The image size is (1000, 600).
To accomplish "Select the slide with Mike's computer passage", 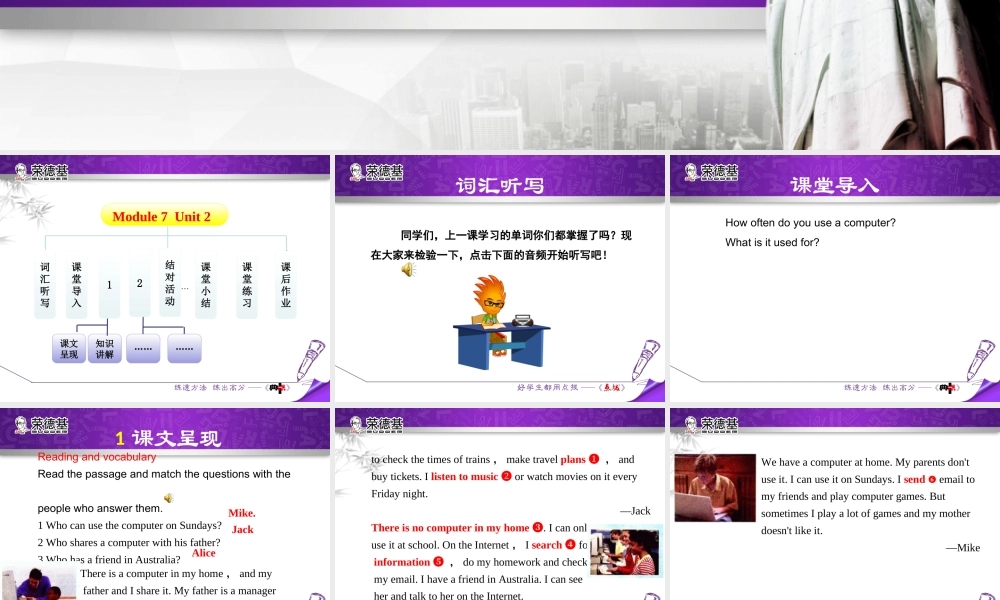I will [x=834, y=505].
